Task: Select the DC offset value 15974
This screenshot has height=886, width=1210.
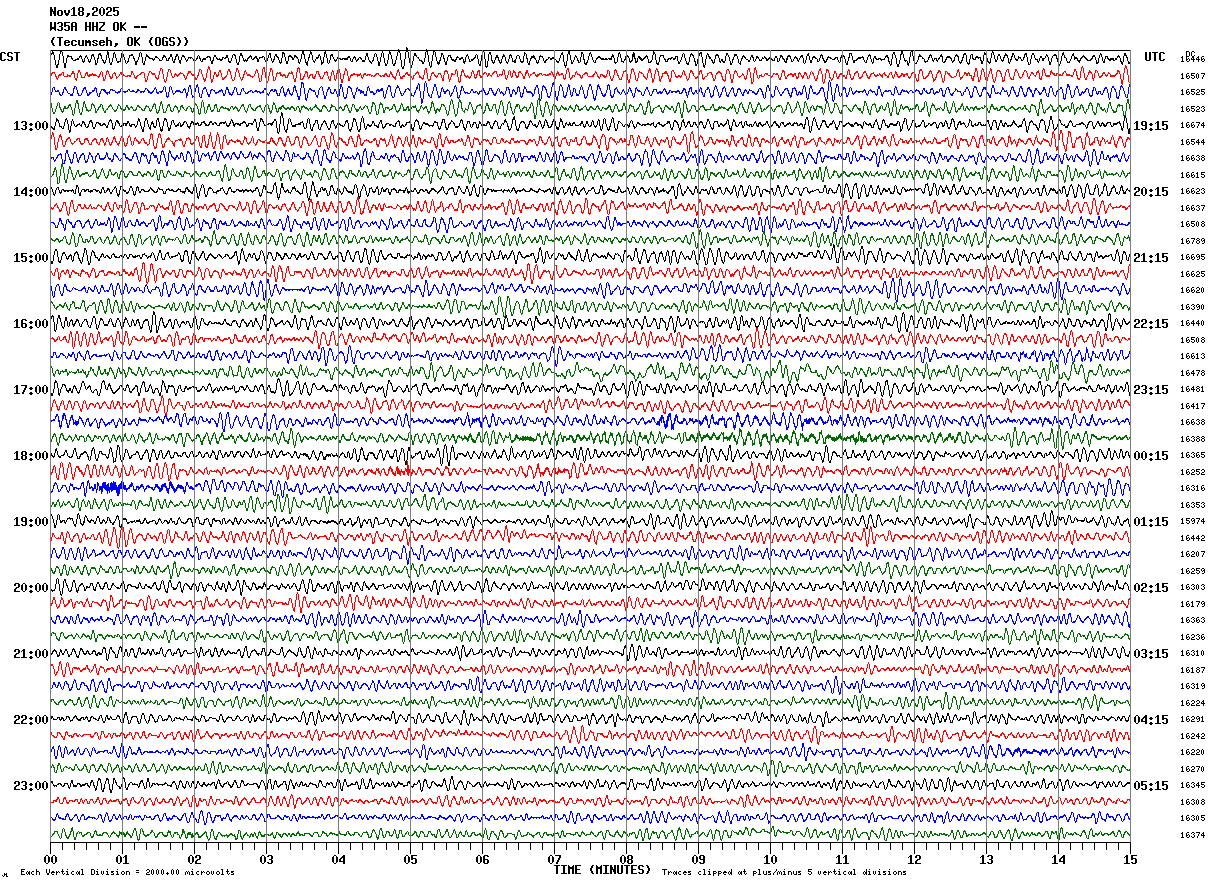Action: point(1192,522)
